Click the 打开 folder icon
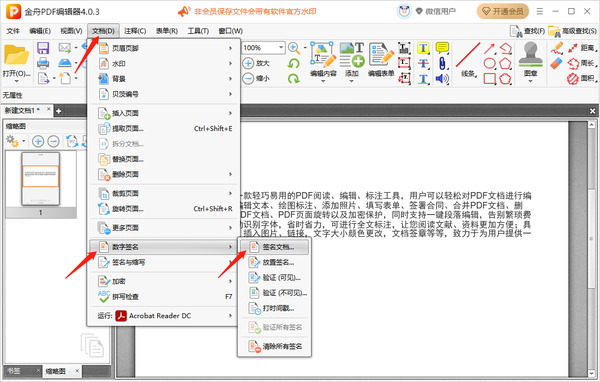600x382 pixels. click(16, 56)
